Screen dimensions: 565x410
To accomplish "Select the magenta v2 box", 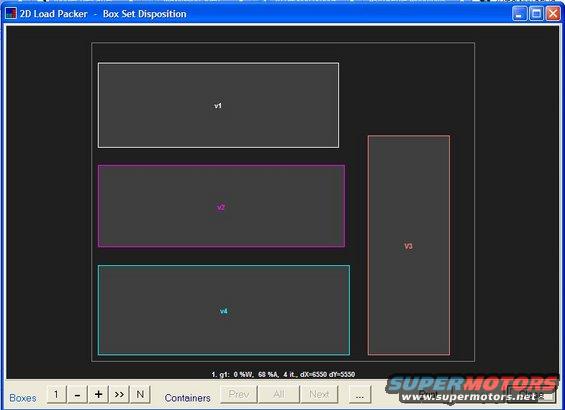I will coord(221,206).
